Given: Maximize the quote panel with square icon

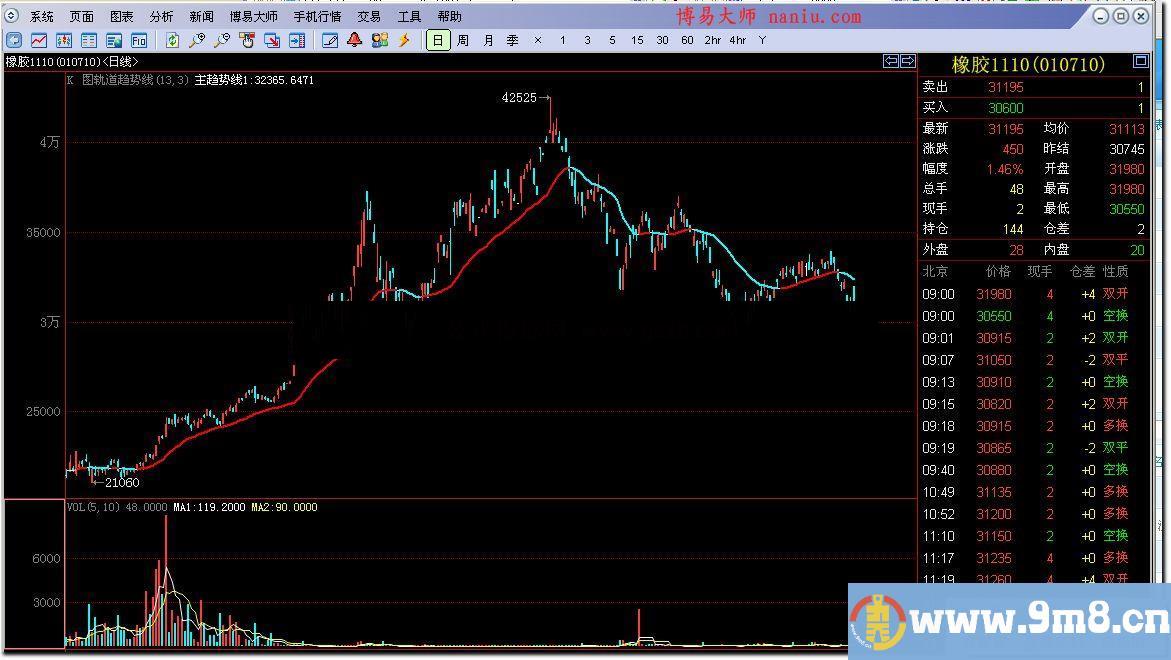Looking at the screenshot, I should (1140, 61).
